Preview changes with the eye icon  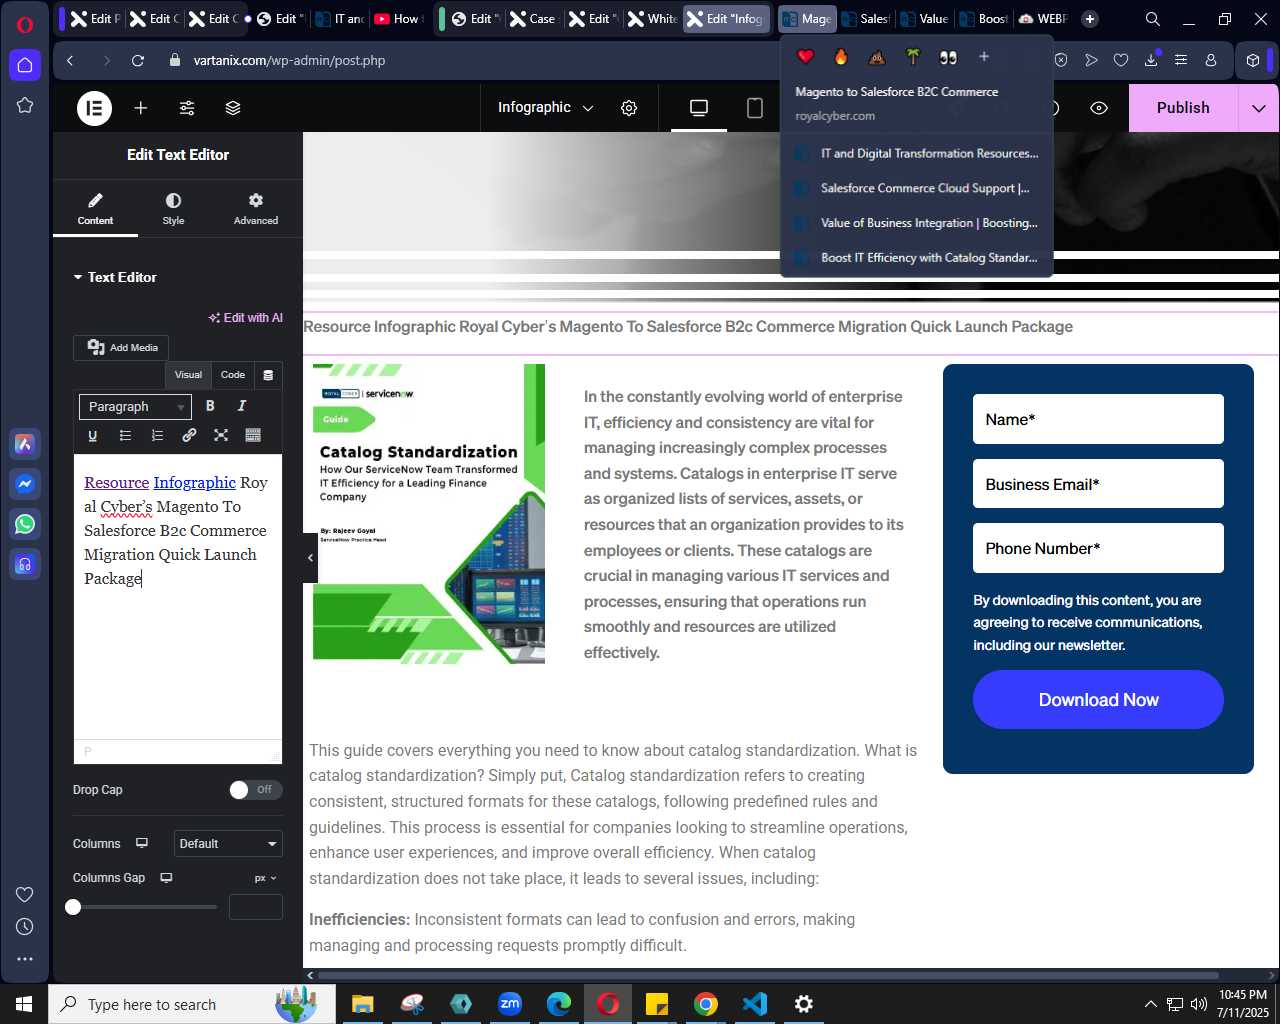click(1099, 108)
